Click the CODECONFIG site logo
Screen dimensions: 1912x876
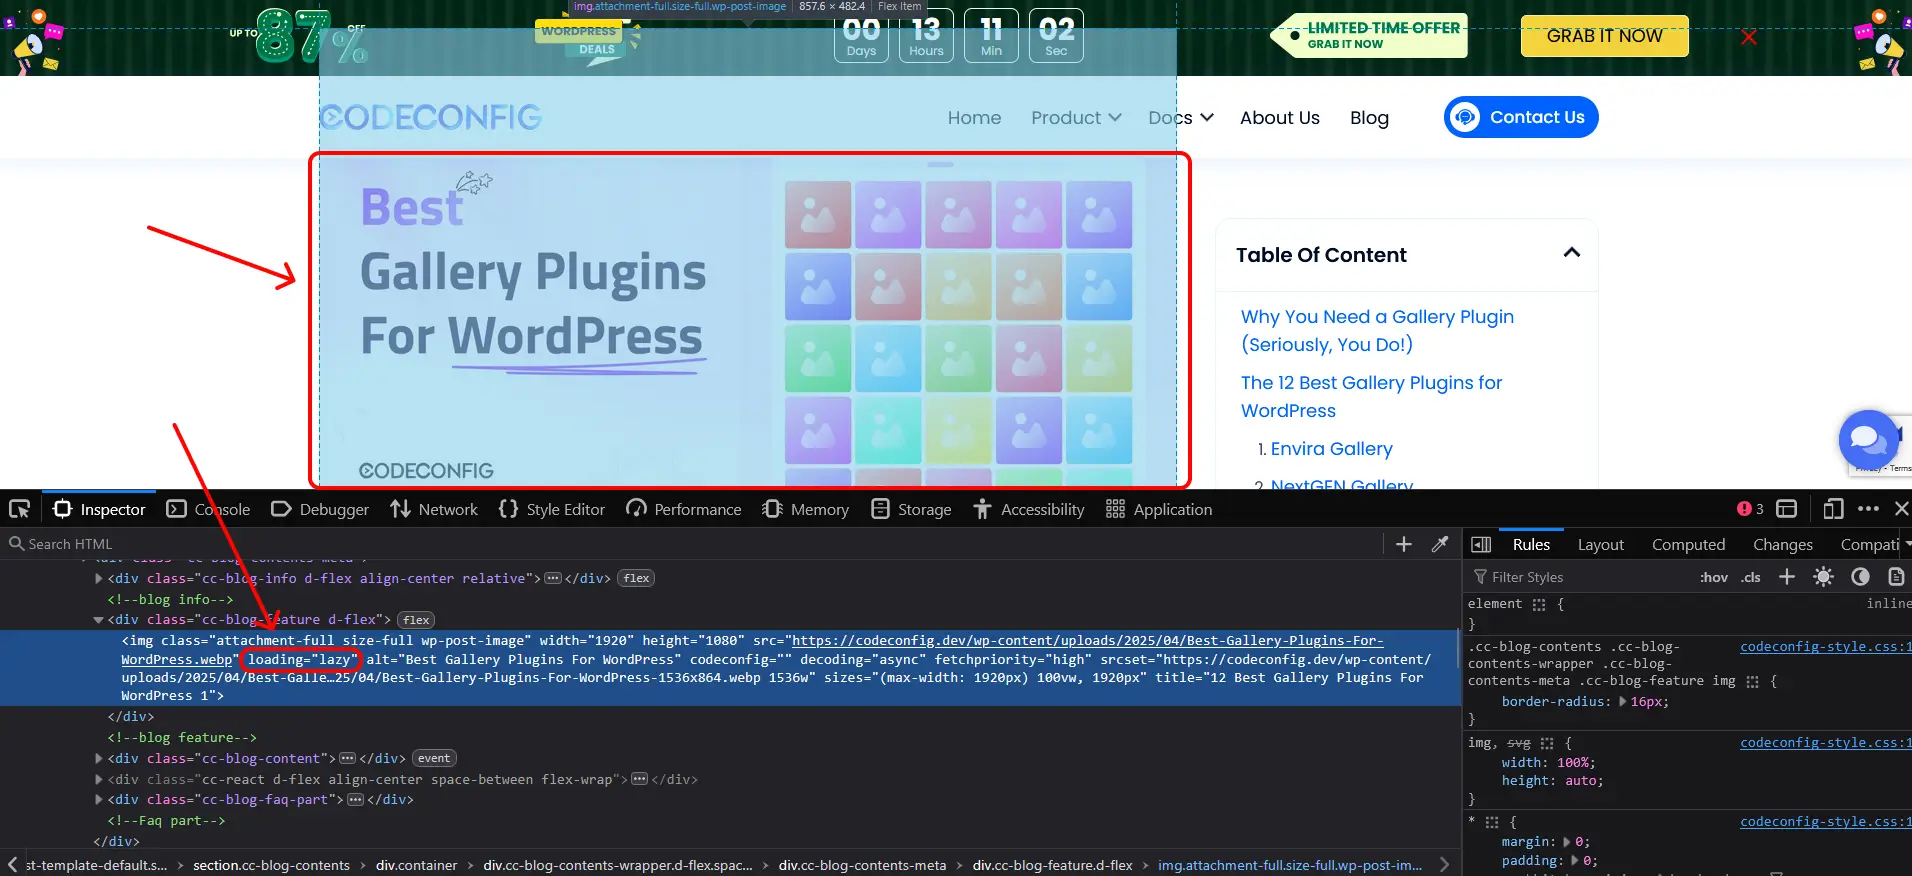point(431,117)
